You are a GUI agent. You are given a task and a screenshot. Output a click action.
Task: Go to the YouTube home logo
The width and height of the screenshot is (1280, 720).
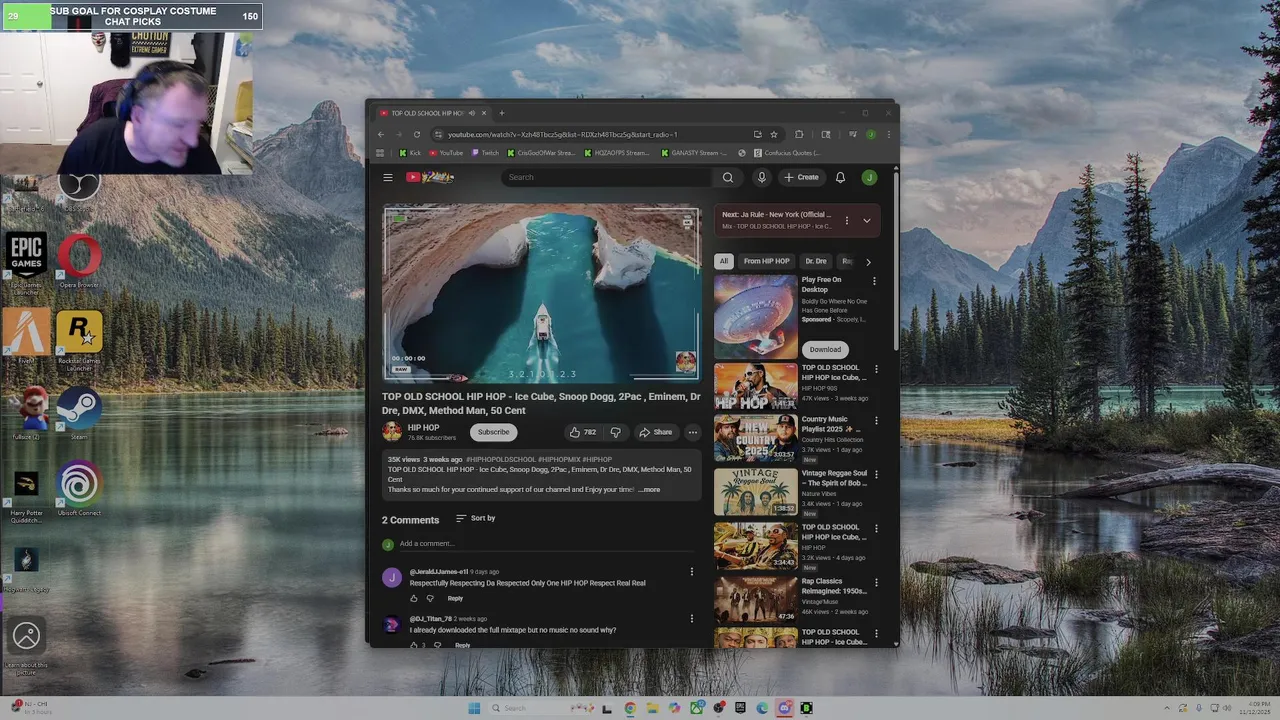click(430, 177)
